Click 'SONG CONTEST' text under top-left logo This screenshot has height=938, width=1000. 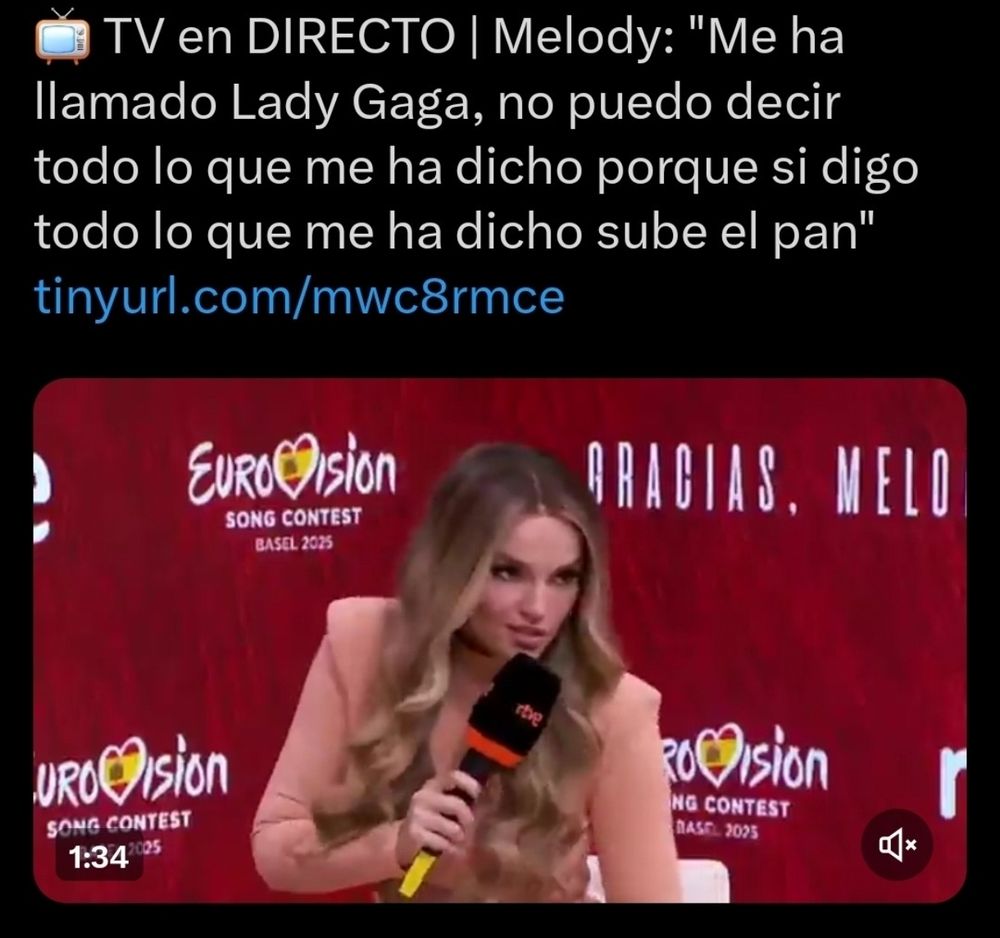(x=293, y=518)
